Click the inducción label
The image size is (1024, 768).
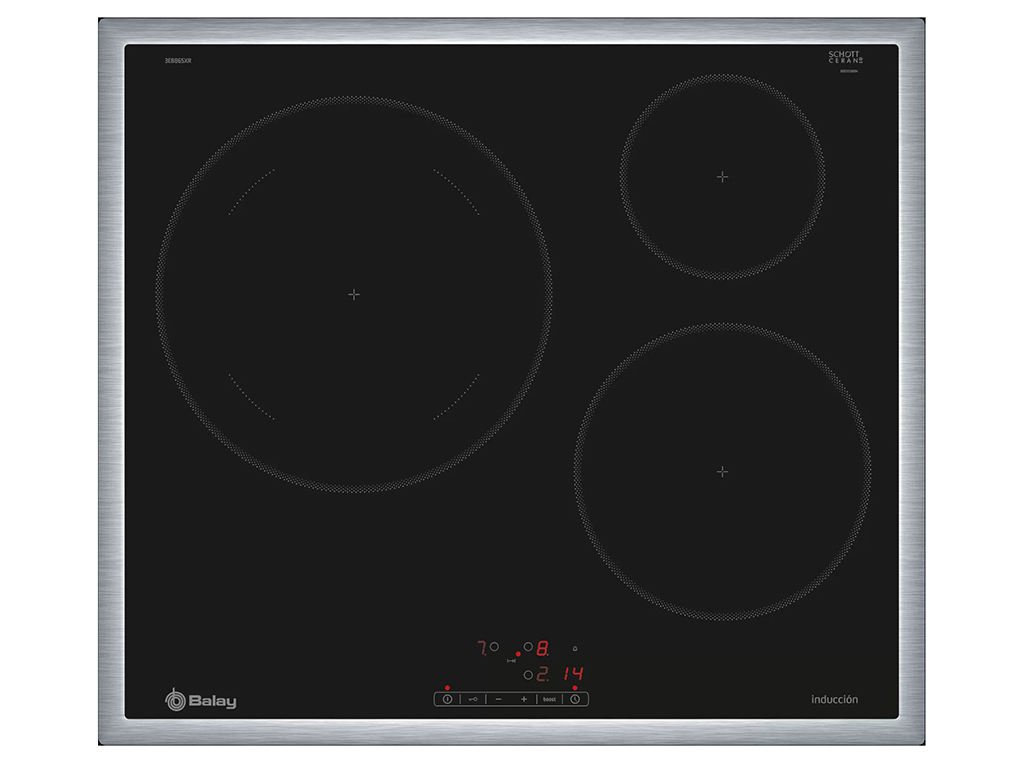click(835, 699)
